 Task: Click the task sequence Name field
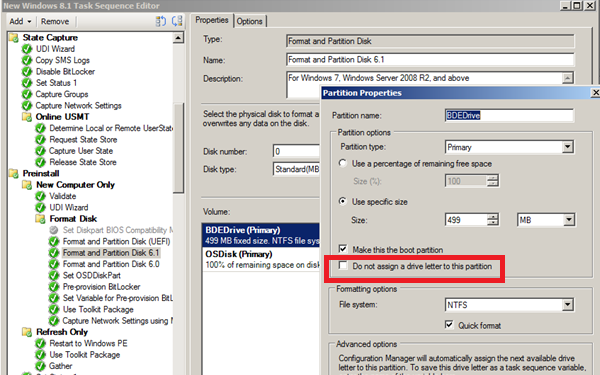[x=430, y=60]
